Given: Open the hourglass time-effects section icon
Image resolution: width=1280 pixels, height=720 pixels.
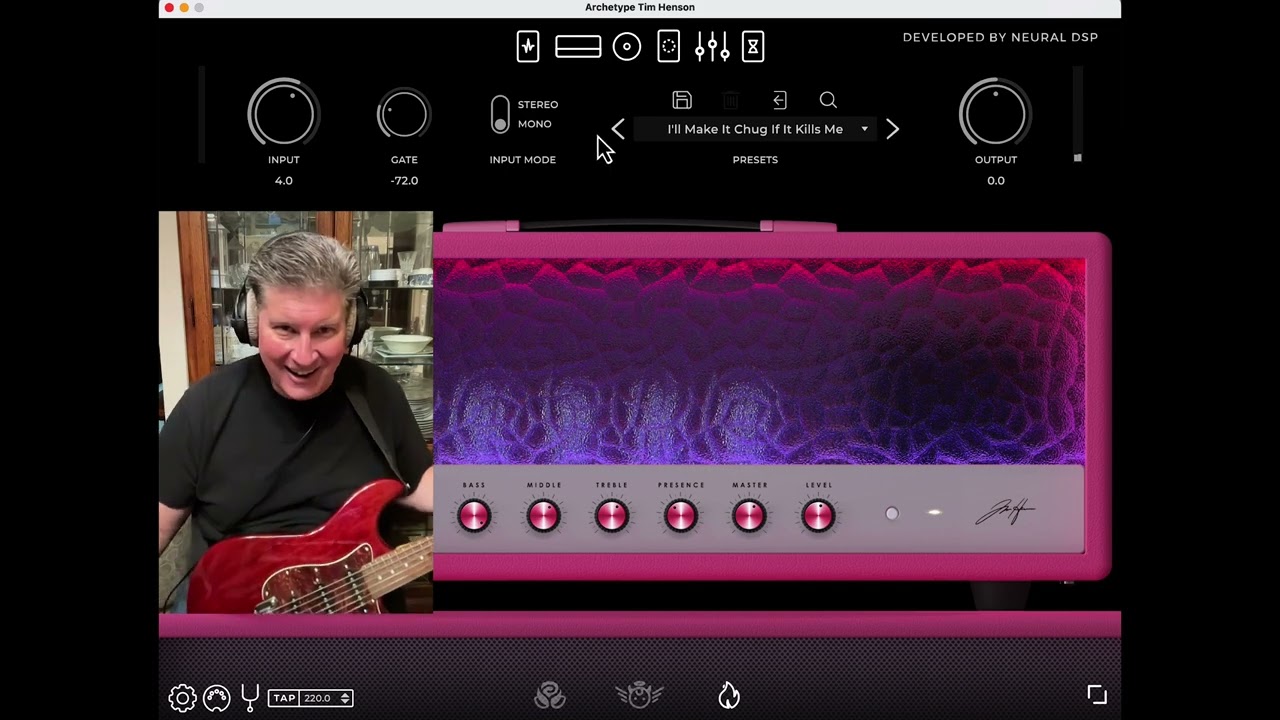Looking at the screenshot, I should 754,46.
